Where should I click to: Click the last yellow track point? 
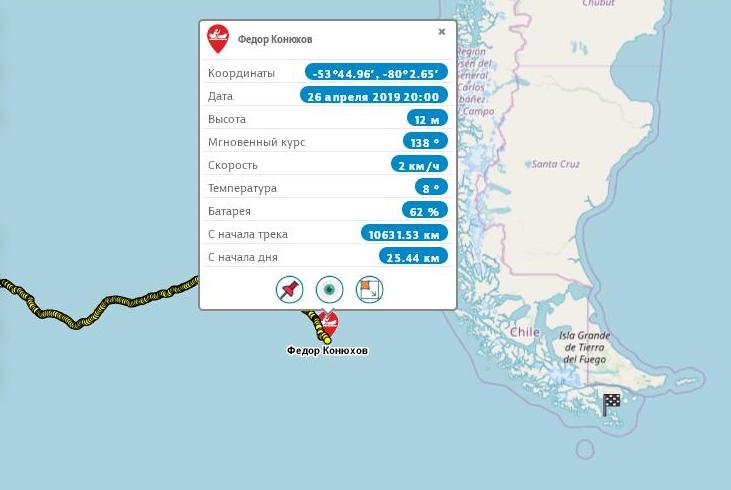(x=327, y=341)
